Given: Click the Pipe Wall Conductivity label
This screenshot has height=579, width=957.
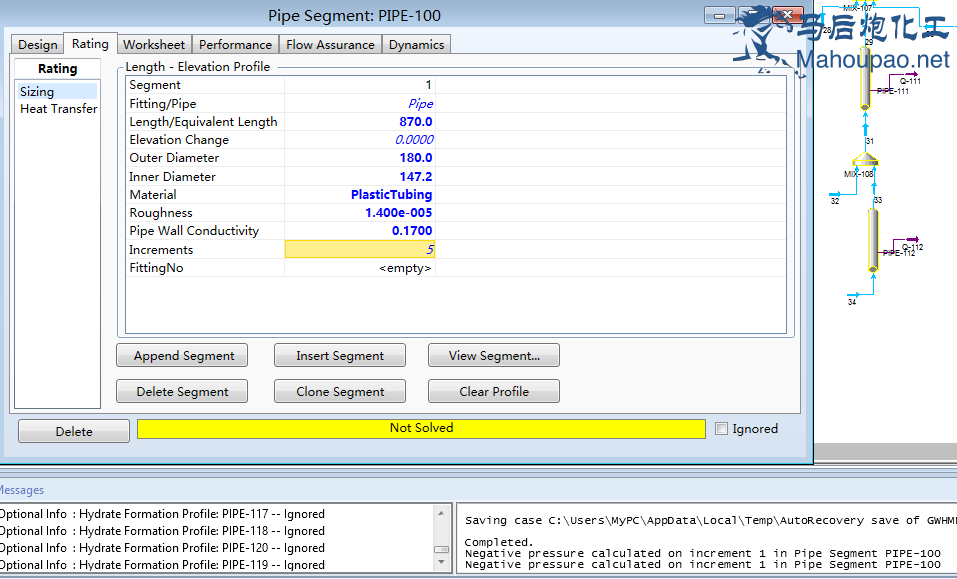Looking at the screenshot, I should click(194, 231).
